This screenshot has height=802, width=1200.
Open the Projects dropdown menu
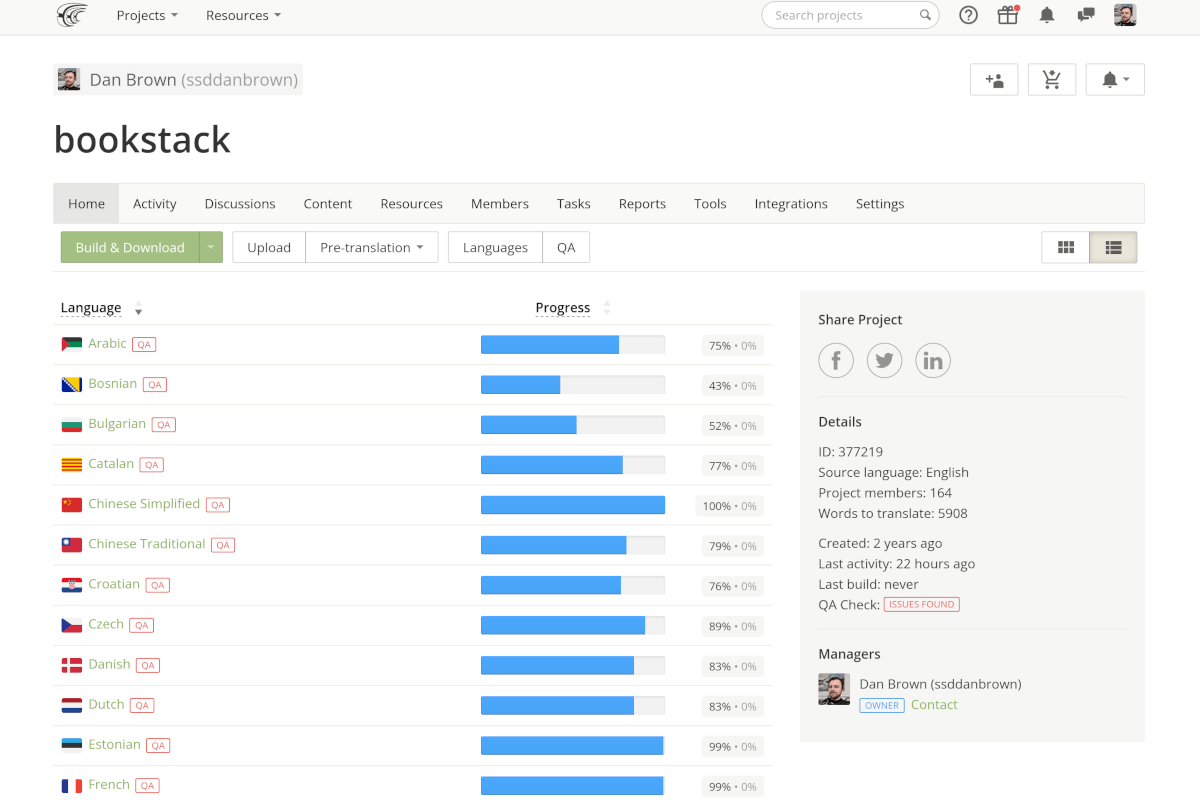point(147,15)
